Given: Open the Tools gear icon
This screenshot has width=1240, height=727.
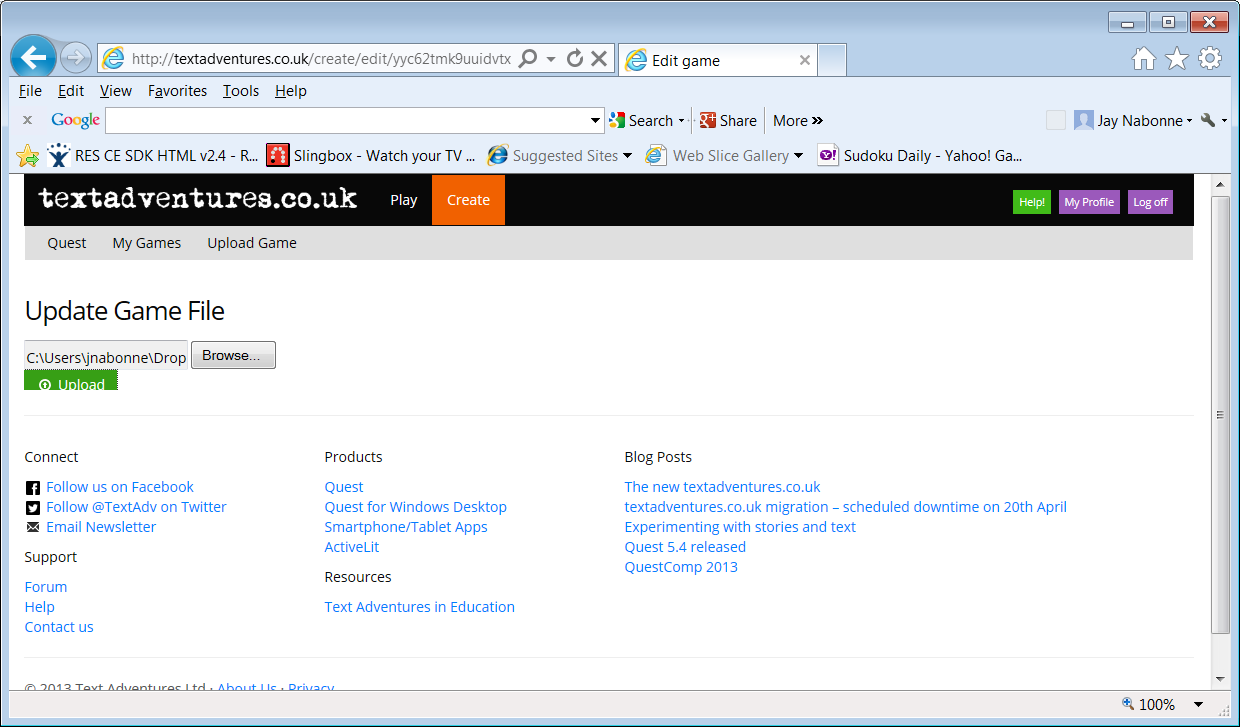Looking at the screenshot, I should point(1210,60).
